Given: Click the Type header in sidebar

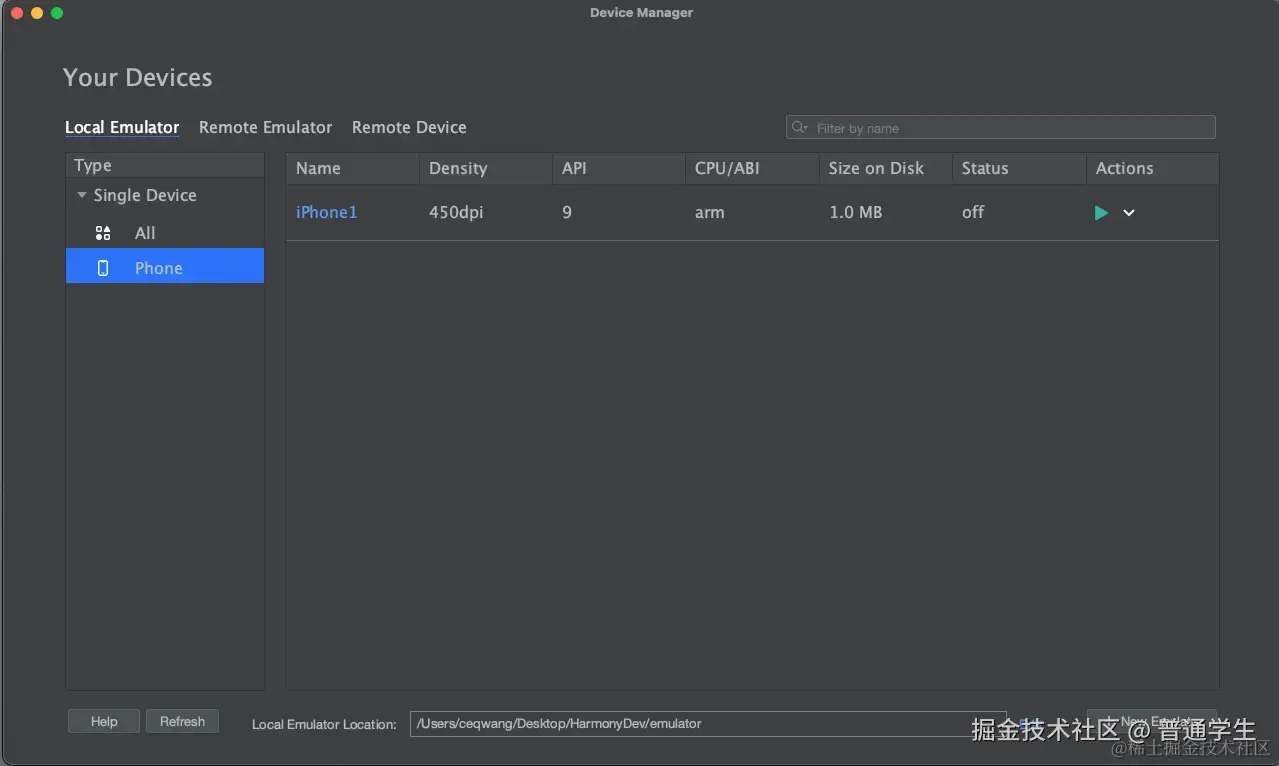Looking at the screenshot, I should (165, 165).
